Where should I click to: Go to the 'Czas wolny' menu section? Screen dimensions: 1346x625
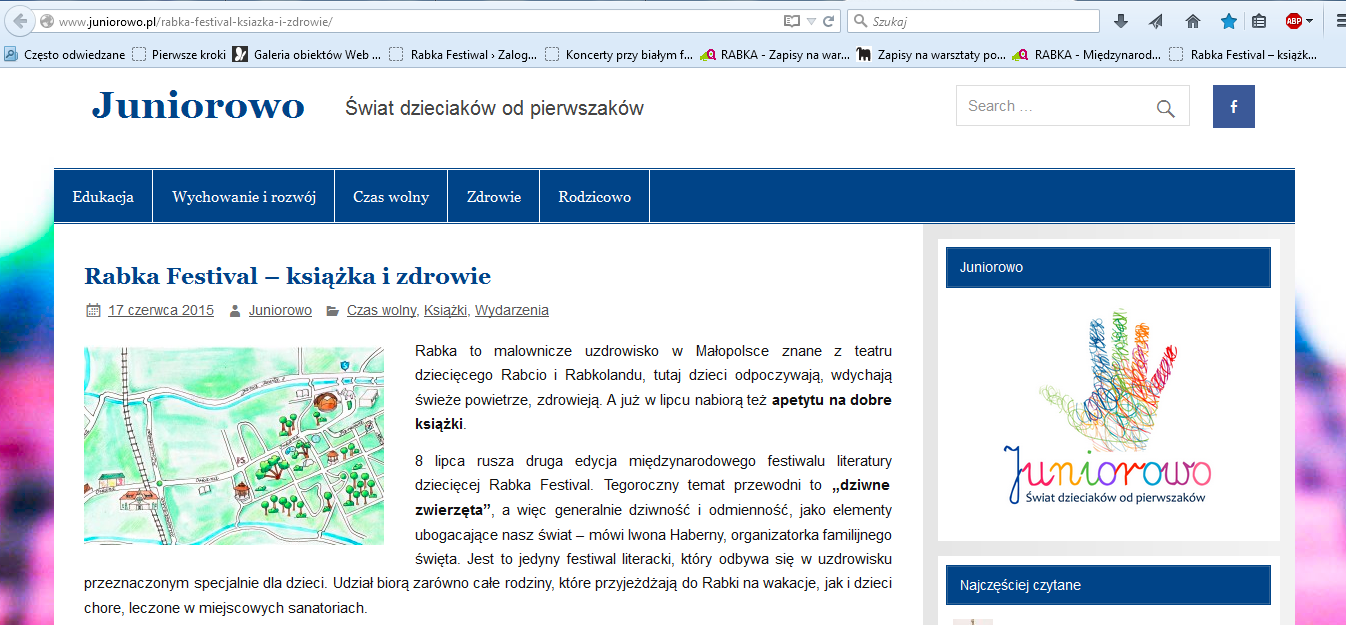click(x=391, y=197)
